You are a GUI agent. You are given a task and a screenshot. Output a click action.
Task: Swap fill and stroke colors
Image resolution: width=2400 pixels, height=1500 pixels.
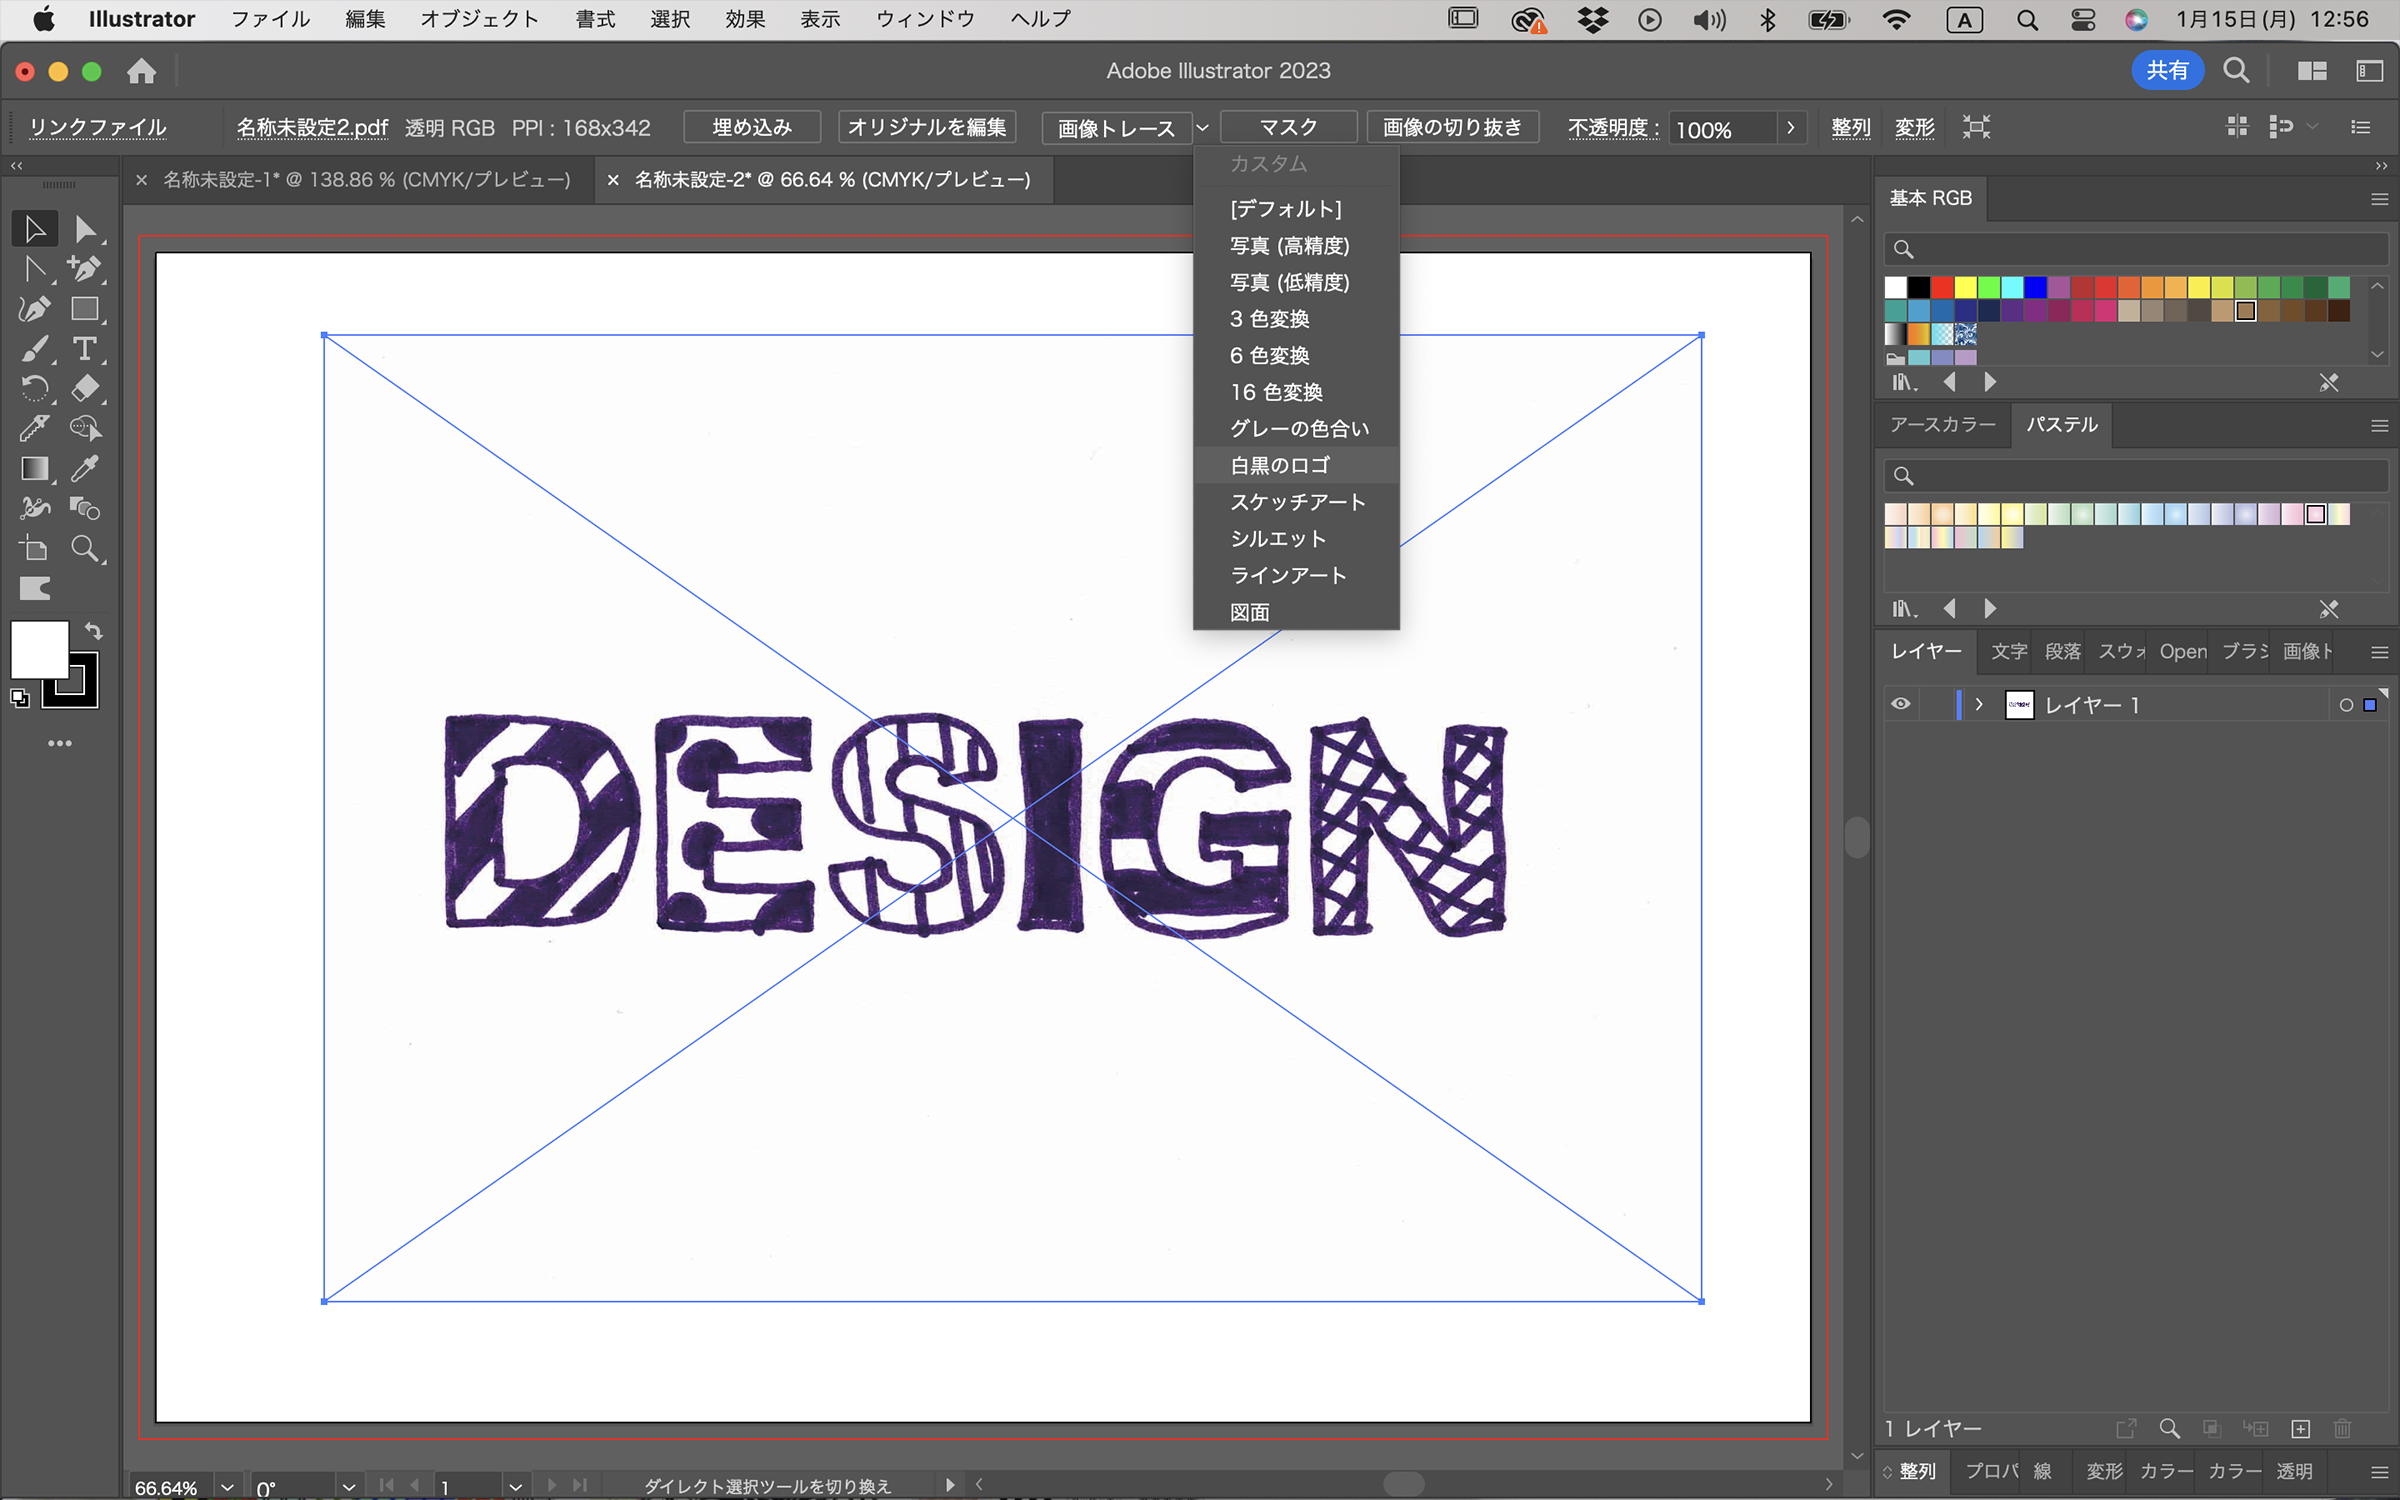[x=93, y=631]
